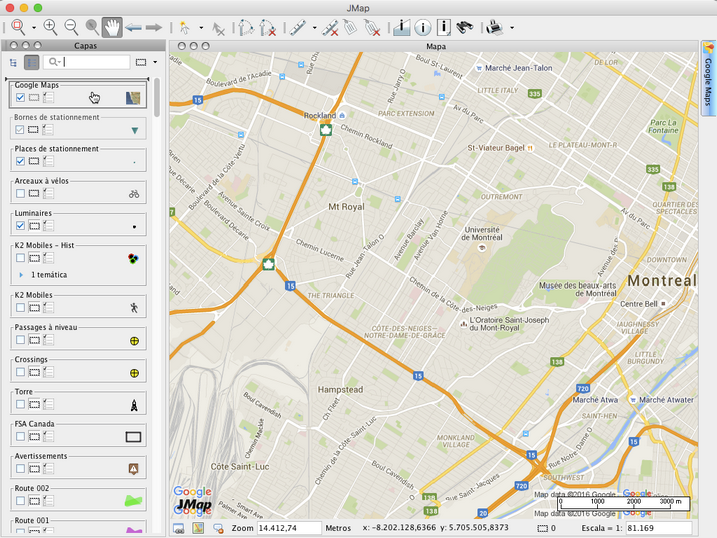Go to next map view arrow

click(x=154, y=28)
